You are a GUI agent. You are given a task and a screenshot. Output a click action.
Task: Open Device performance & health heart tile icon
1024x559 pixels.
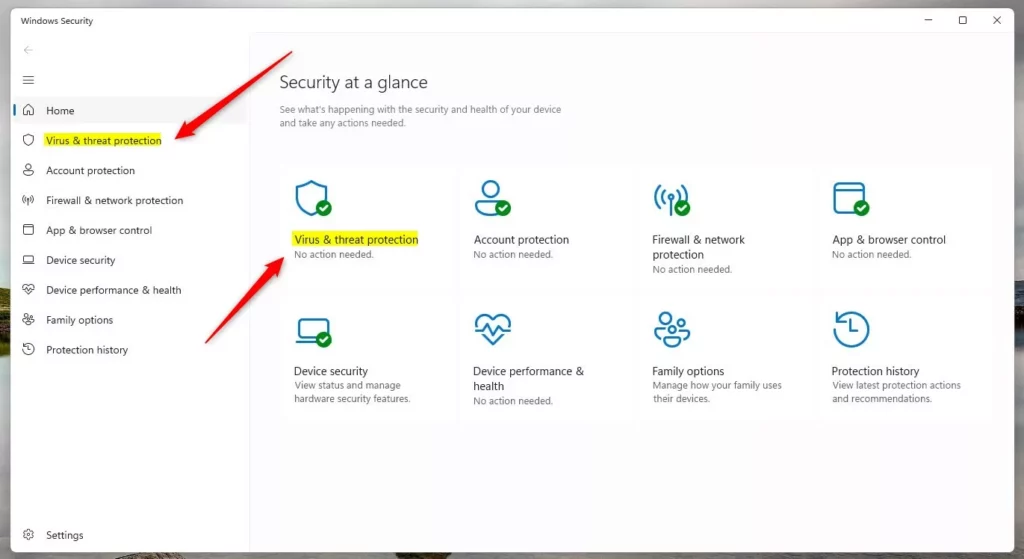pos(491,329)
